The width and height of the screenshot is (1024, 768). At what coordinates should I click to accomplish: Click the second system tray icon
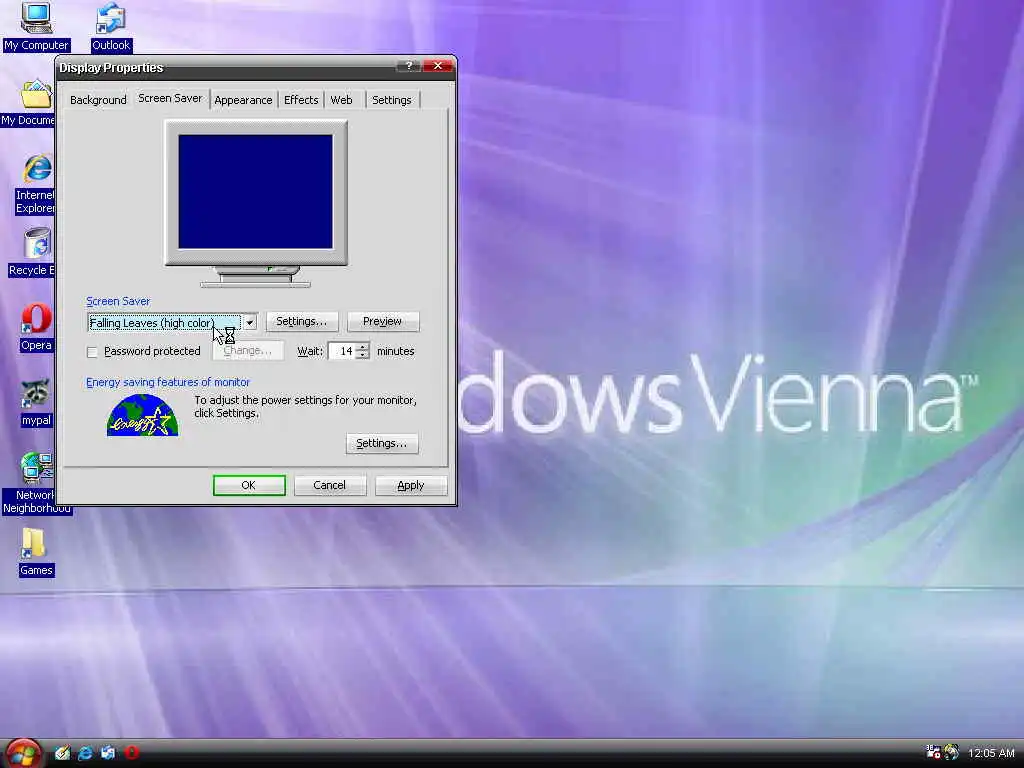click(x=952, y=752)
